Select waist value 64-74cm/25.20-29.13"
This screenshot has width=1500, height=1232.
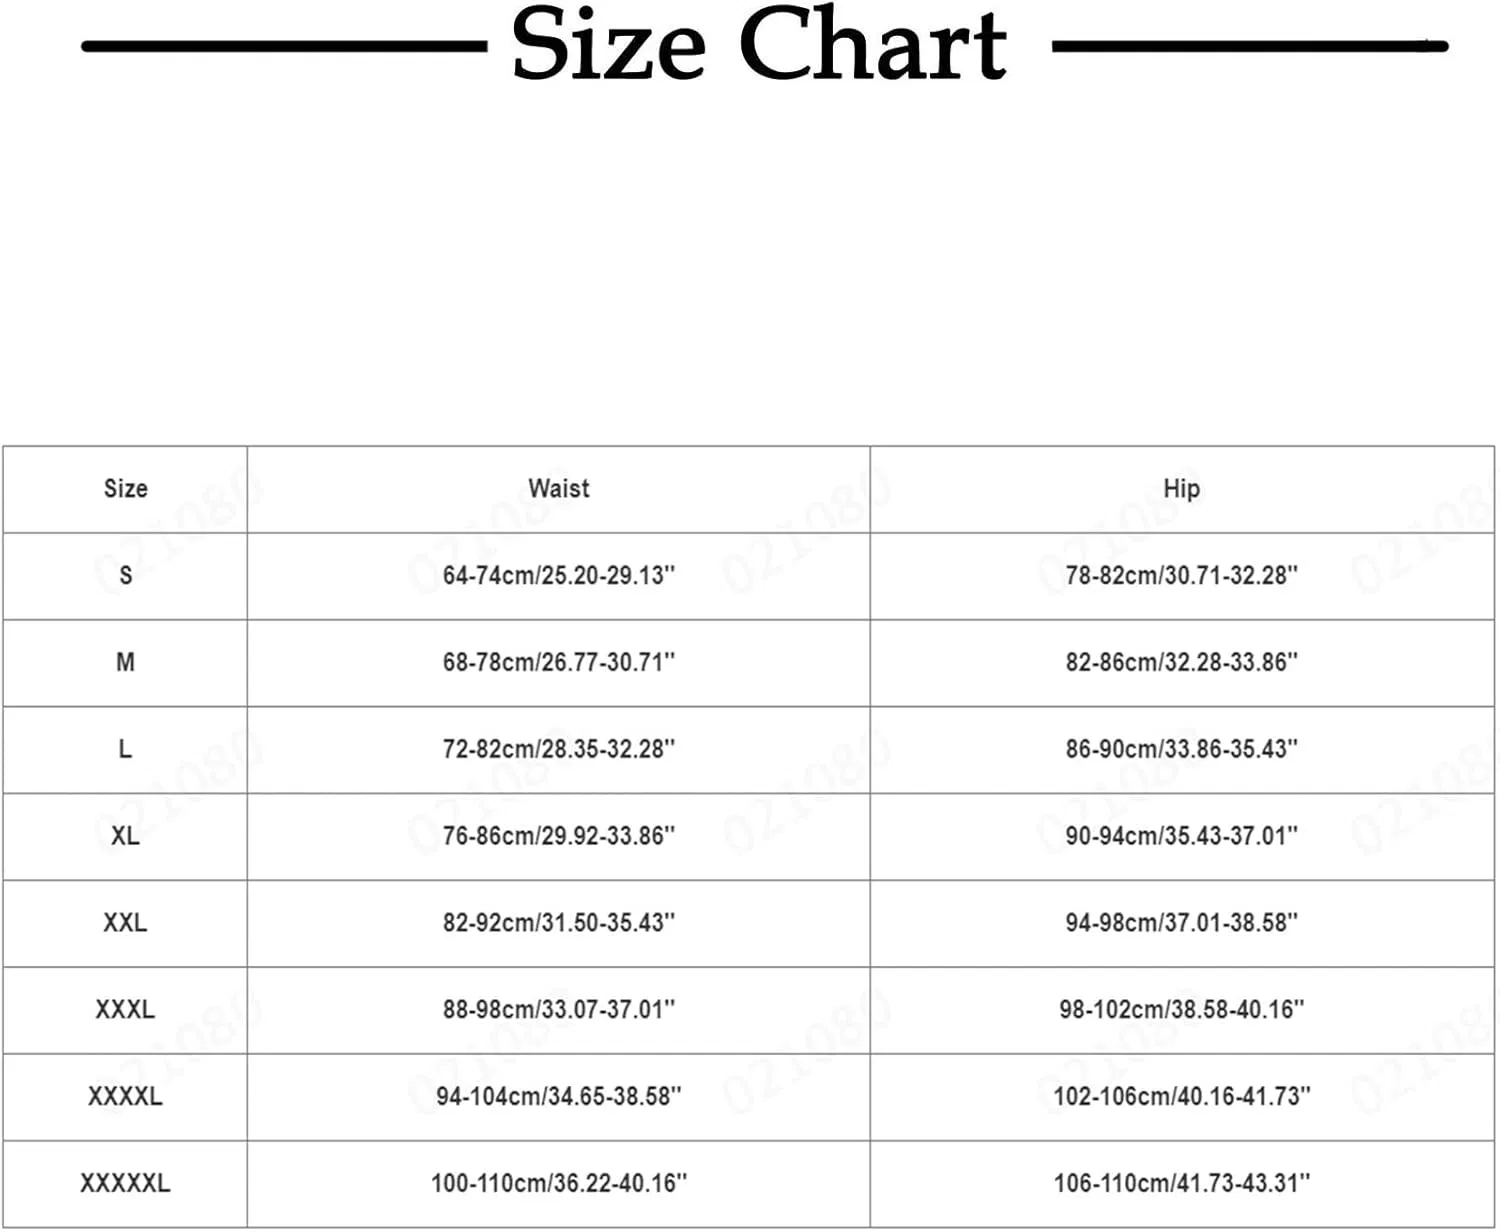point(559,575)
